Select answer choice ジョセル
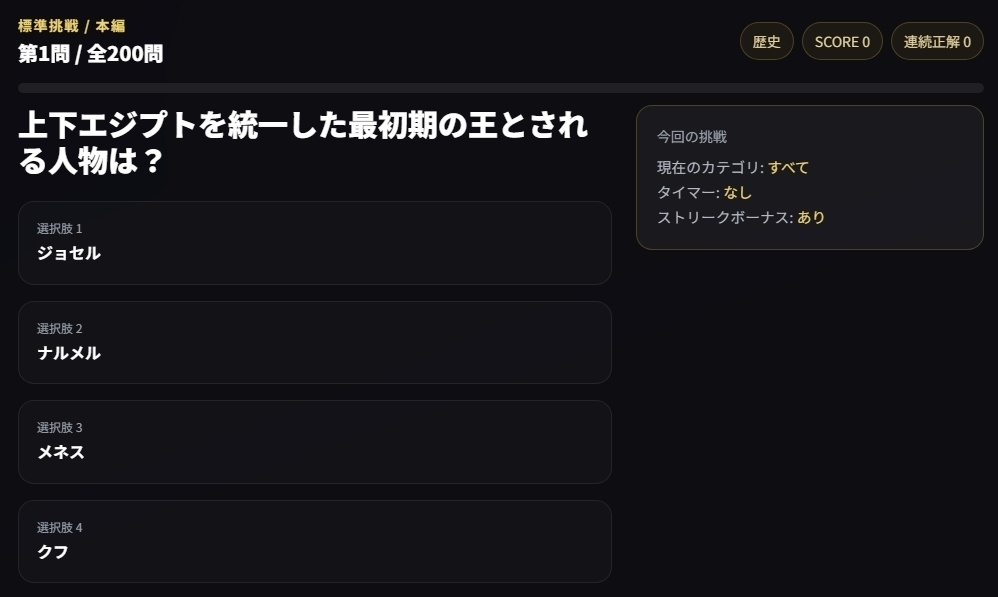 pos(315,243)
